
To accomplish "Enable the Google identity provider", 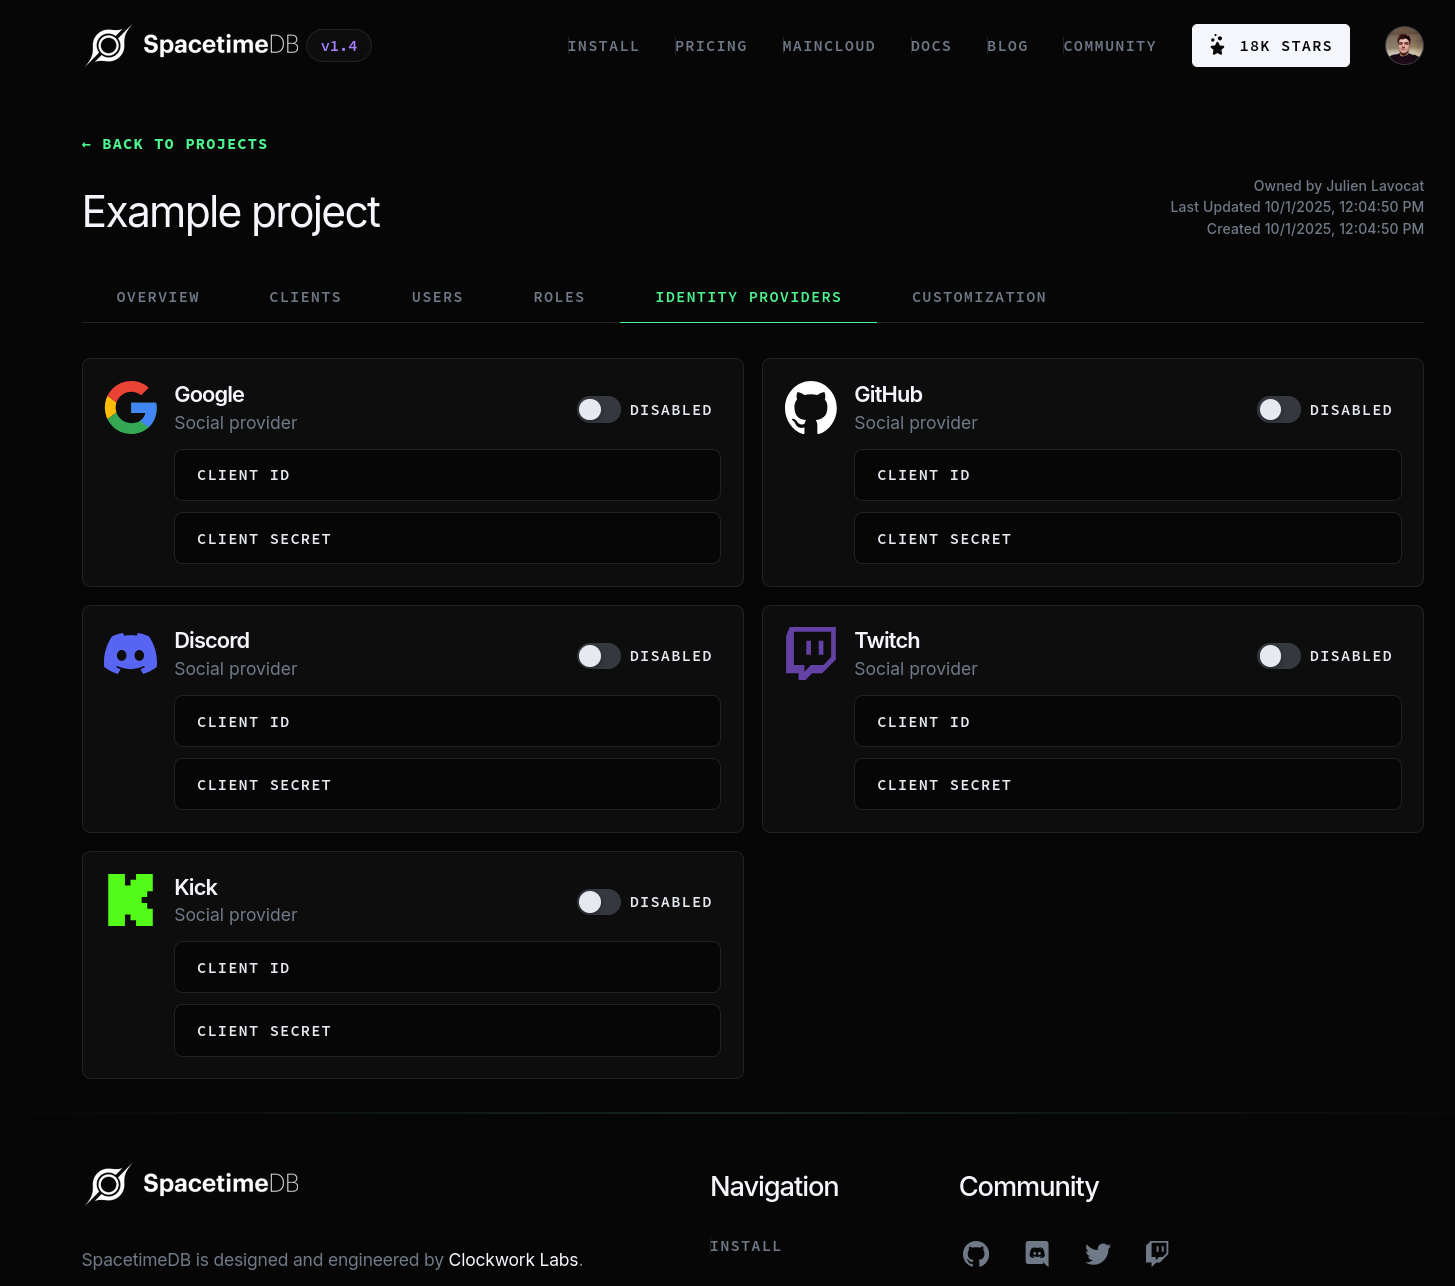I will pyautogui.click(x=598, y=409).
